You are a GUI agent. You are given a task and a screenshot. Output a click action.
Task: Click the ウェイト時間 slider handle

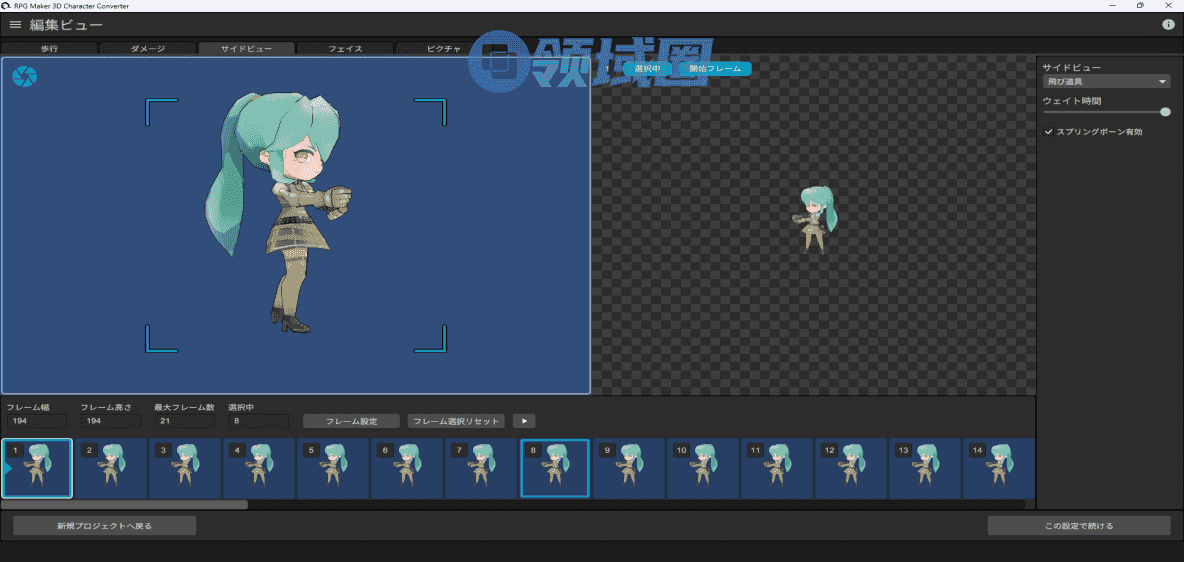[1165, 112]
